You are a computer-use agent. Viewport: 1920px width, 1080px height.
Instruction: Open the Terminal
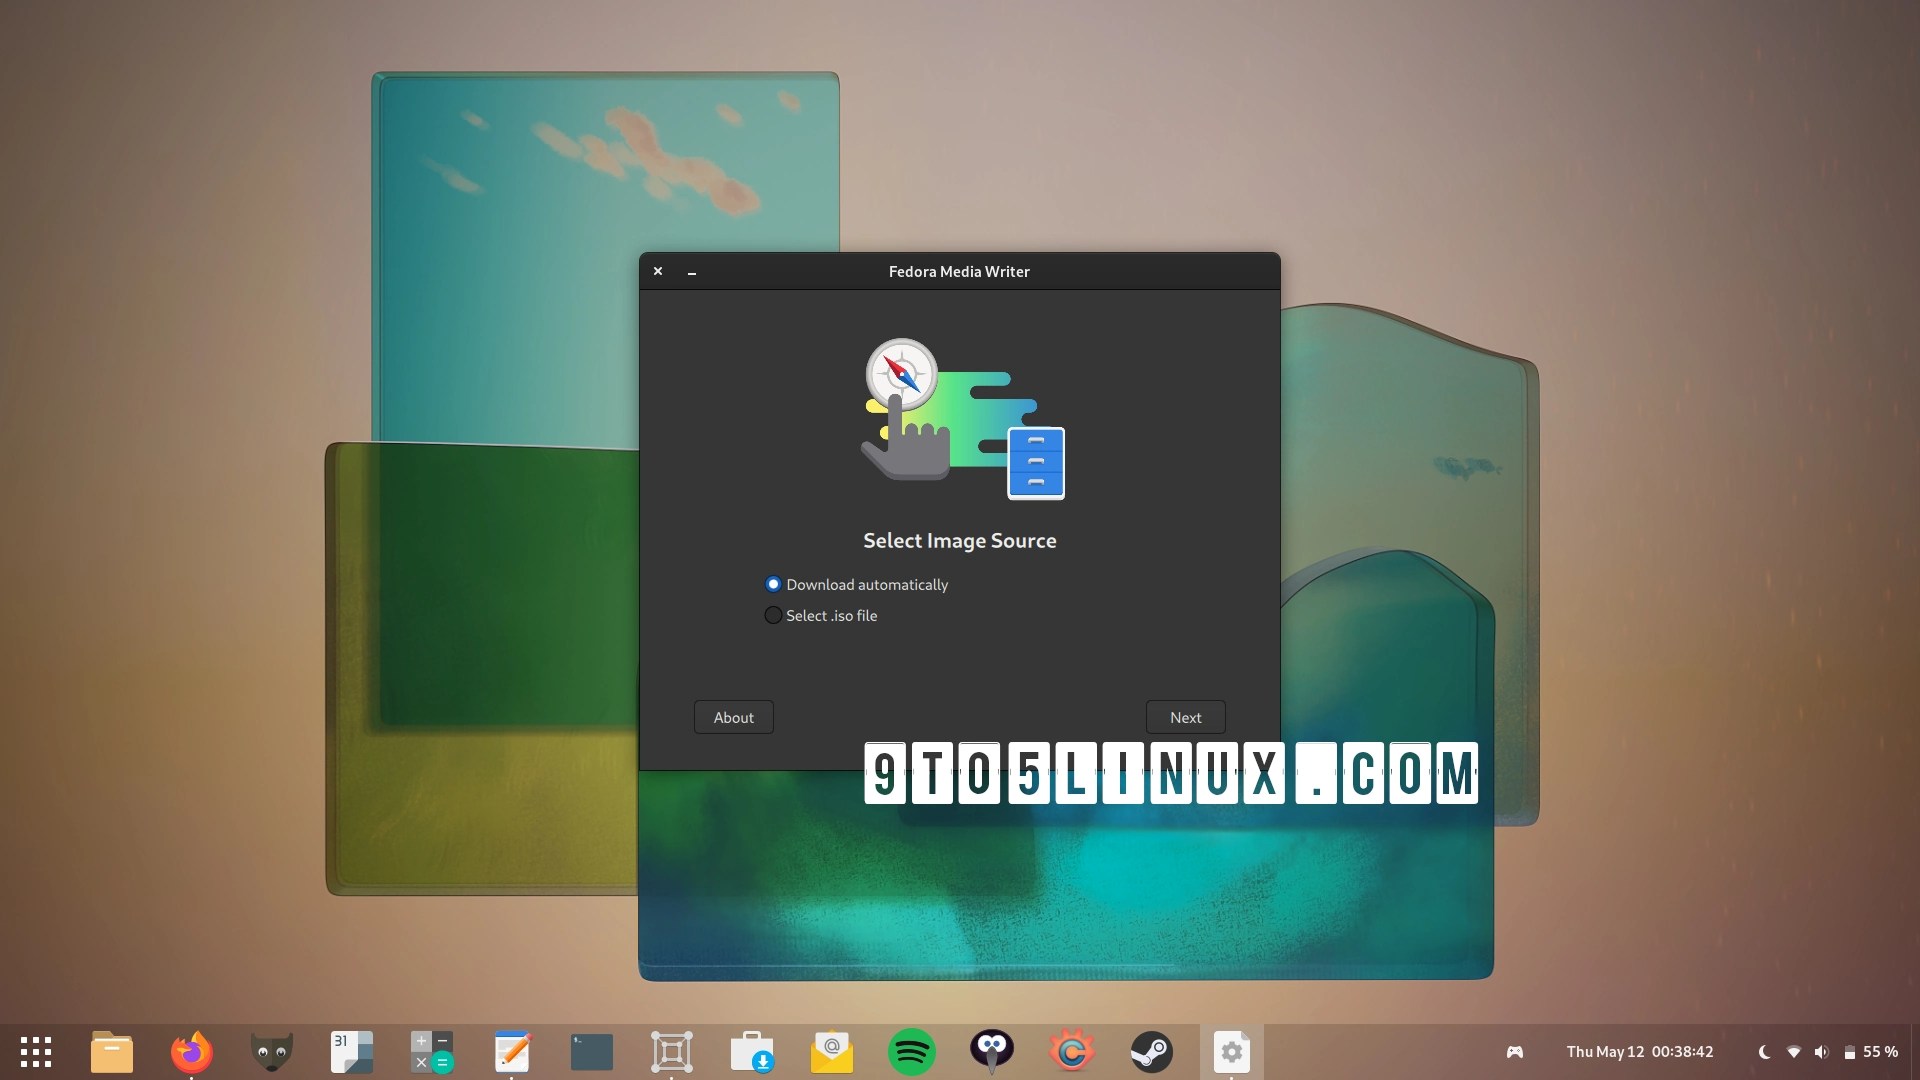pos(591,1052)
